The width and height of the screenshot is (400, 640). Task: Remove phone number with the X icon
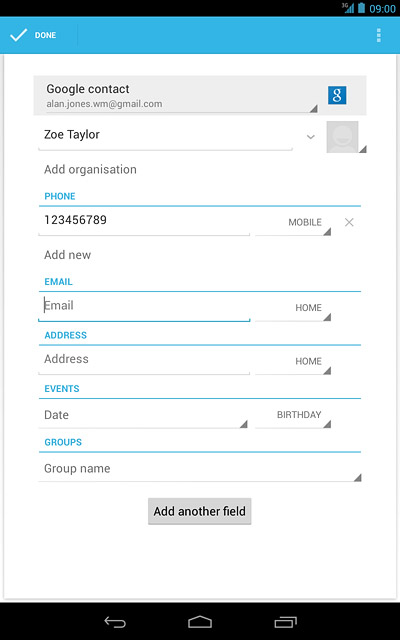(349, 222)
